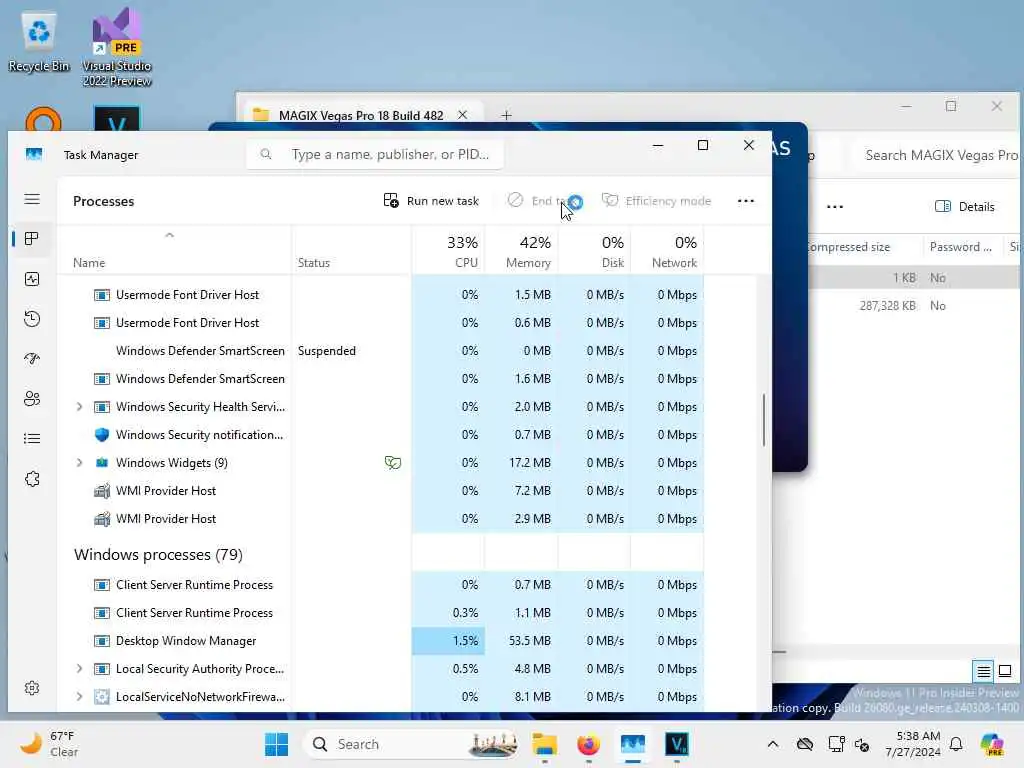Open File Explorer see more ellipsis
This screenshot has width=1024, height=768.
coord(835,207)
